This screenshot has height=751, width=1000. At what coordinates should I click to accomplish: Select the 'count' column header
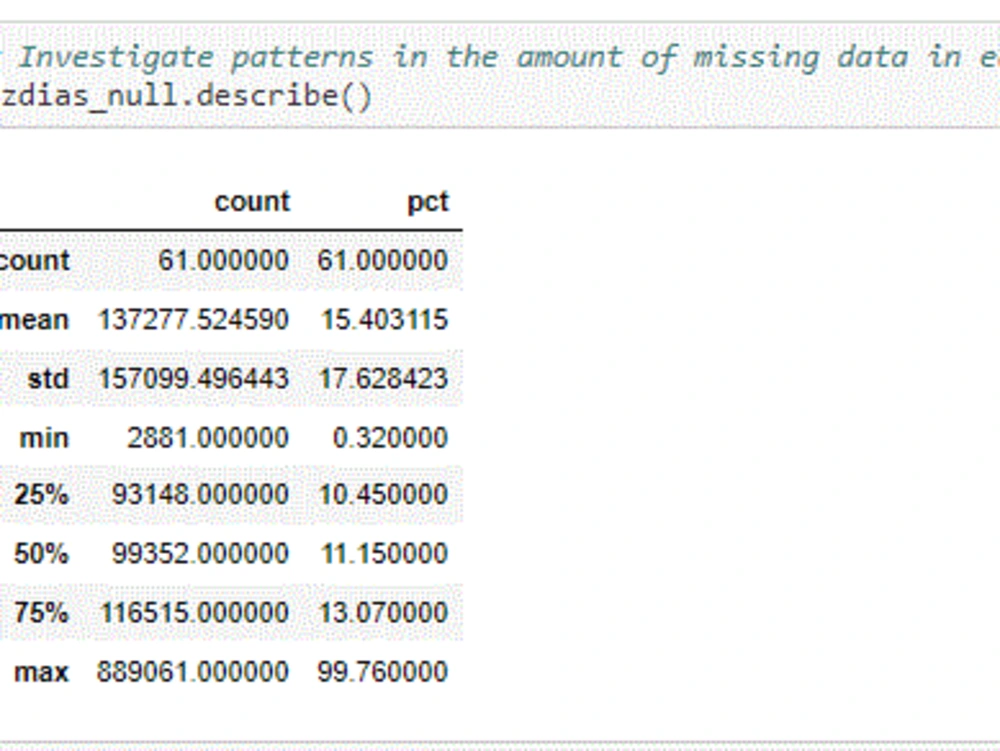(x=253, y=202)
